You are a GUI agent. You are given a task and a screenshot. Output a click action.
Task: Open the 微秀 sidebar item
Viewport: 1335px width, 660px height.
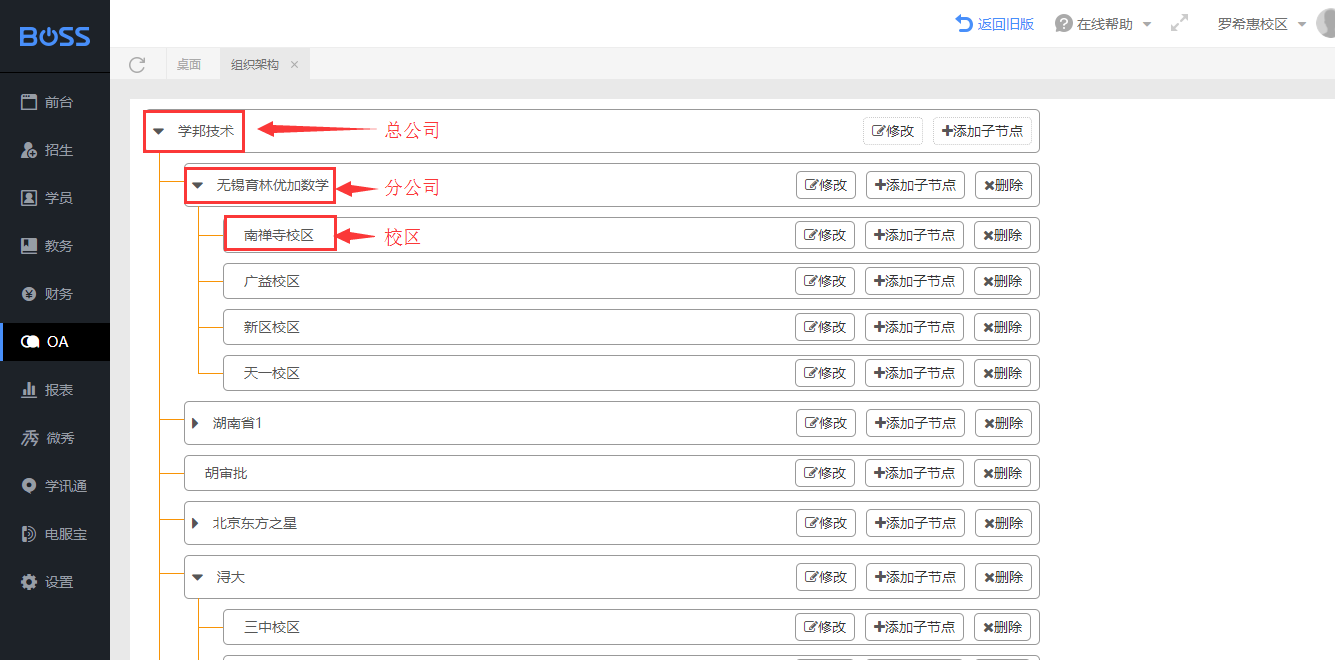point(55,438)
